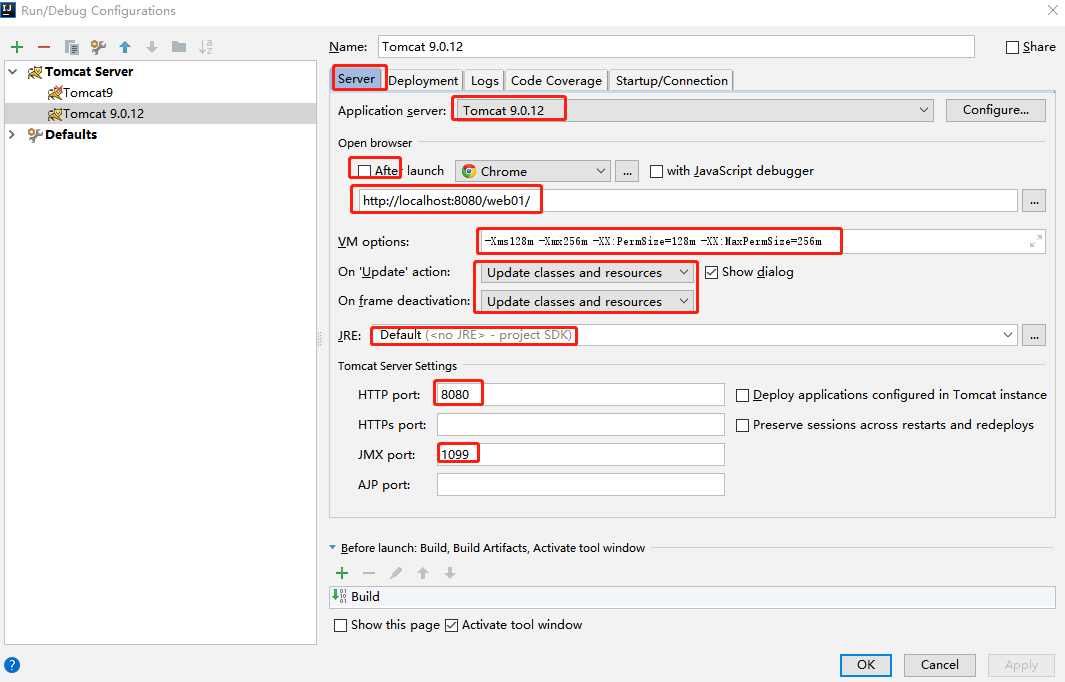Switch to Deployment tab
Screen dimensions: 1065x682
[423, 80]
